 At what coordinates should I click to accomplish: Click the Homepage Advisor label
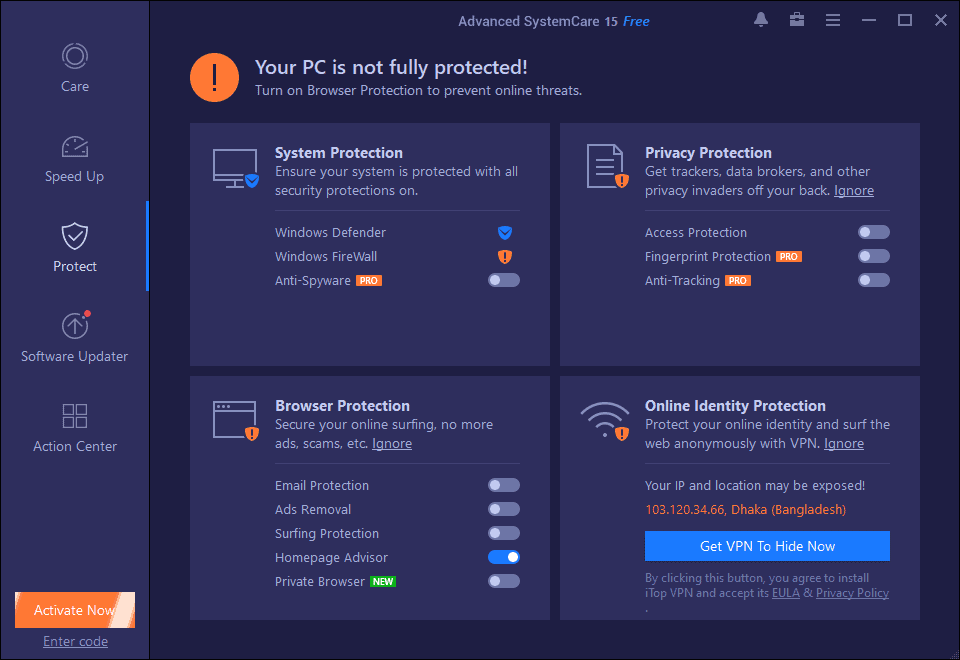pyautogui.click(x=331, y=558)
